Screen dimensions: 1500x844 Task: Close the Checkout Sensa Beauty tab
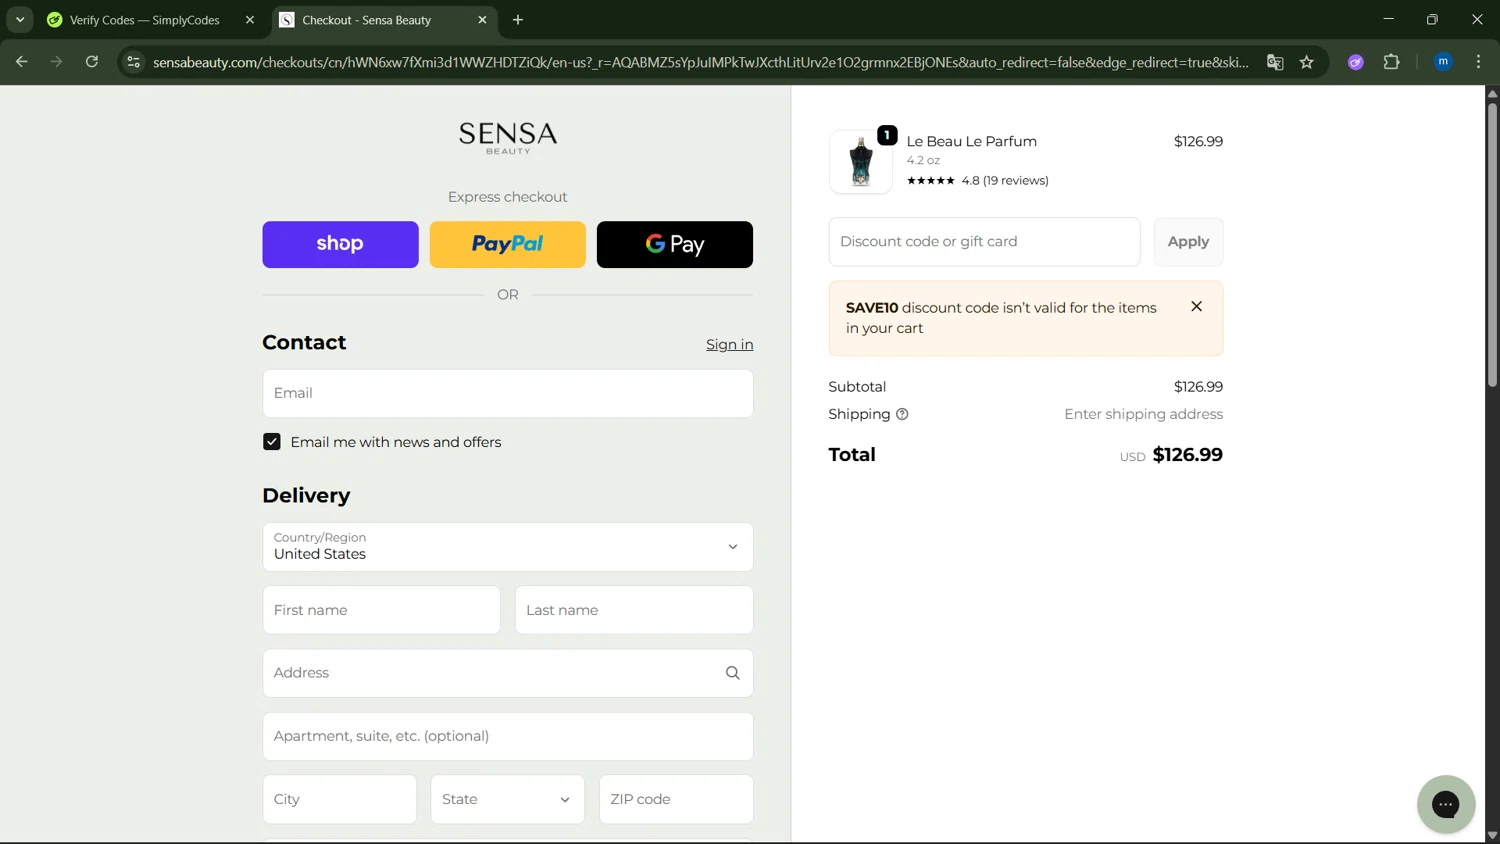point(482,20)
